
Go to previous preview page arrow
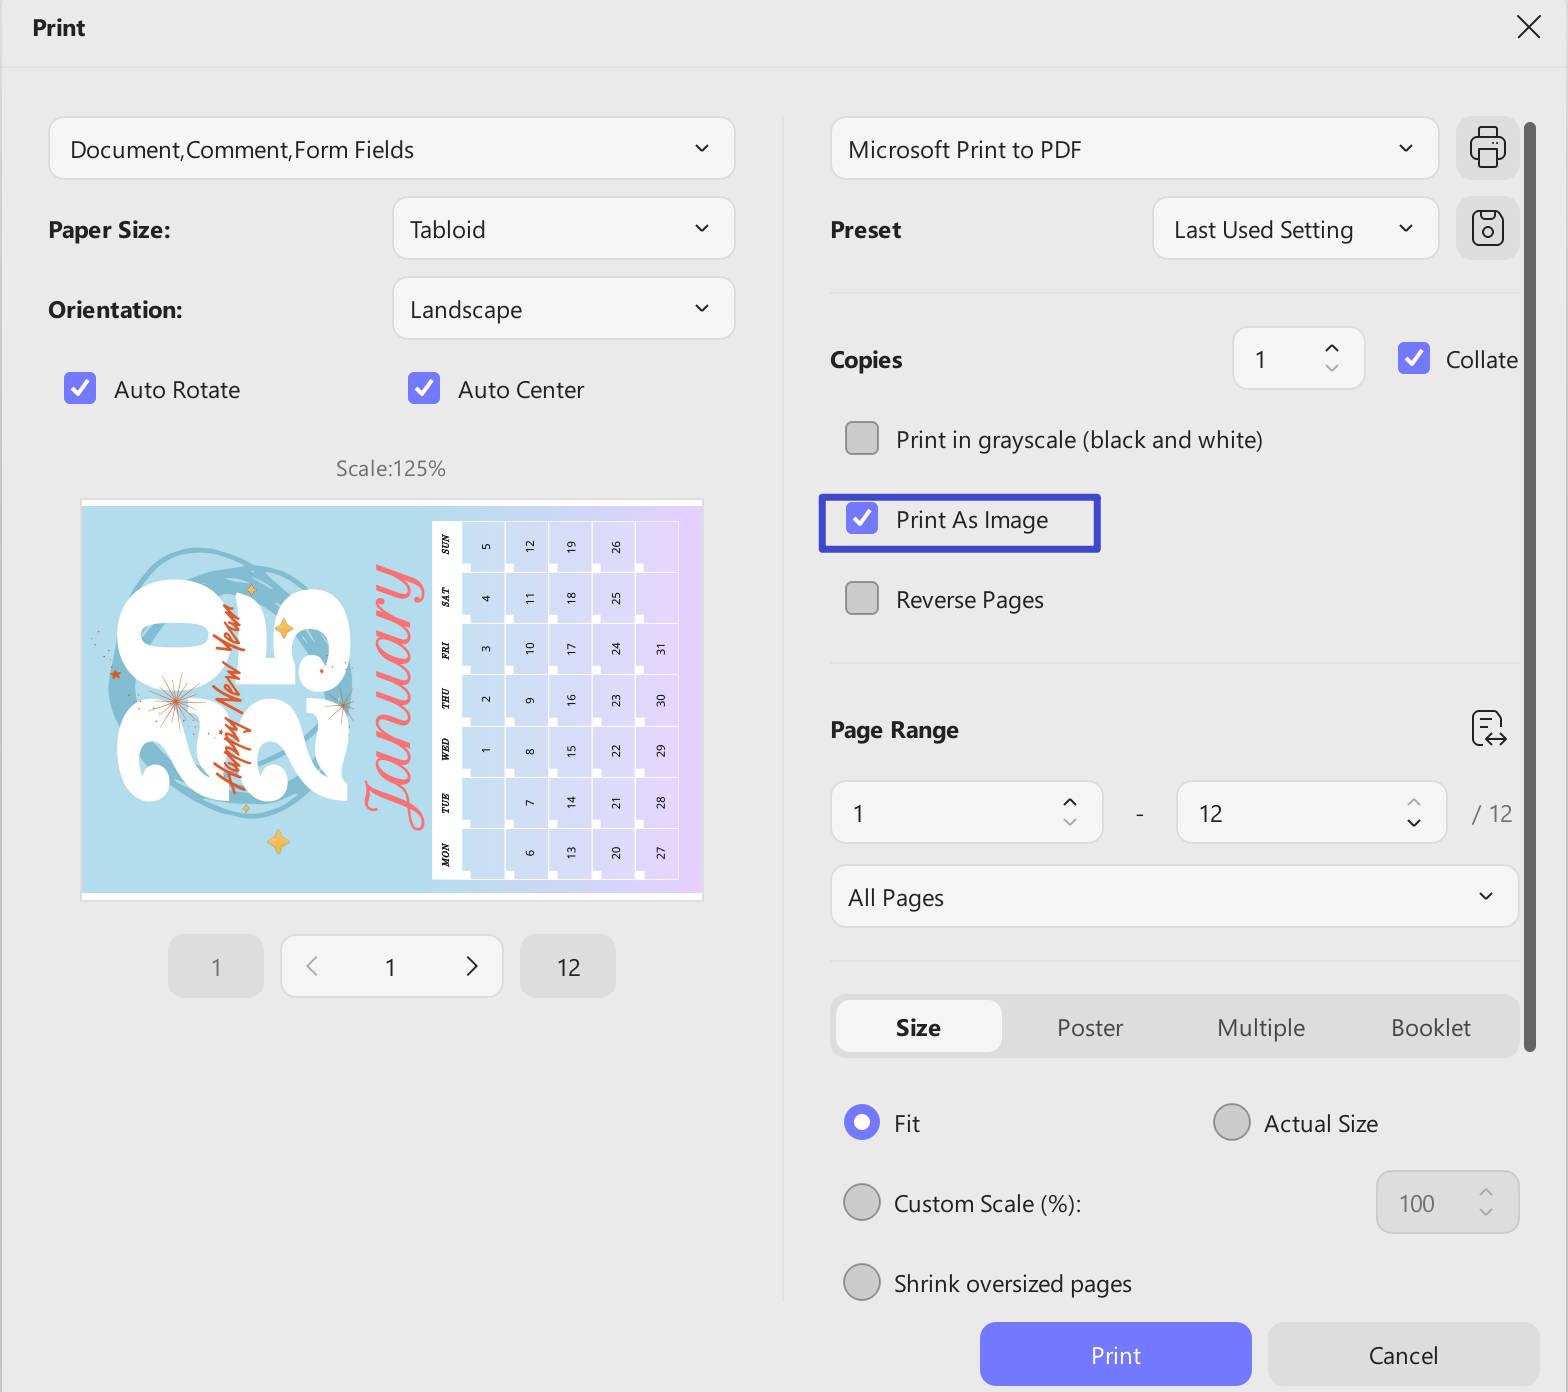(x=312, y=966)
